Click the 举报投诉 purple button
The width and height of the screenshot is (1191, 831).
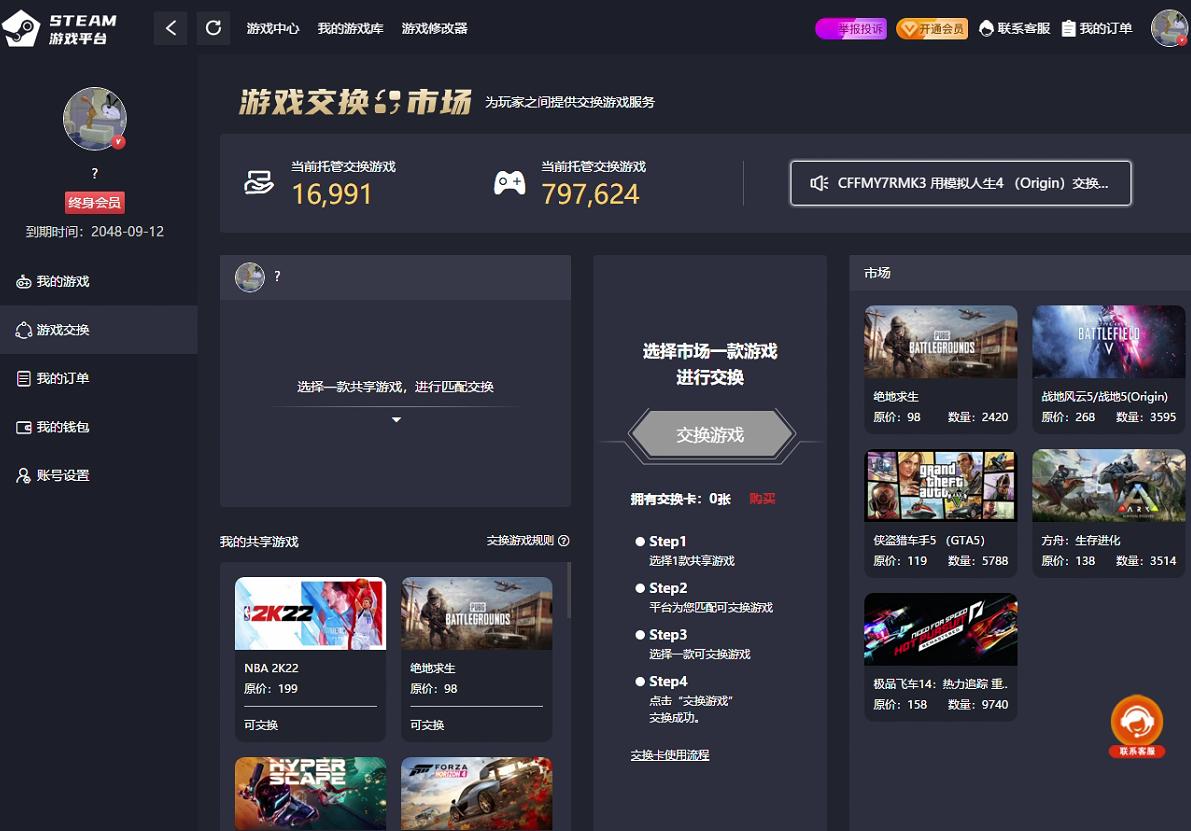point(851,29)
